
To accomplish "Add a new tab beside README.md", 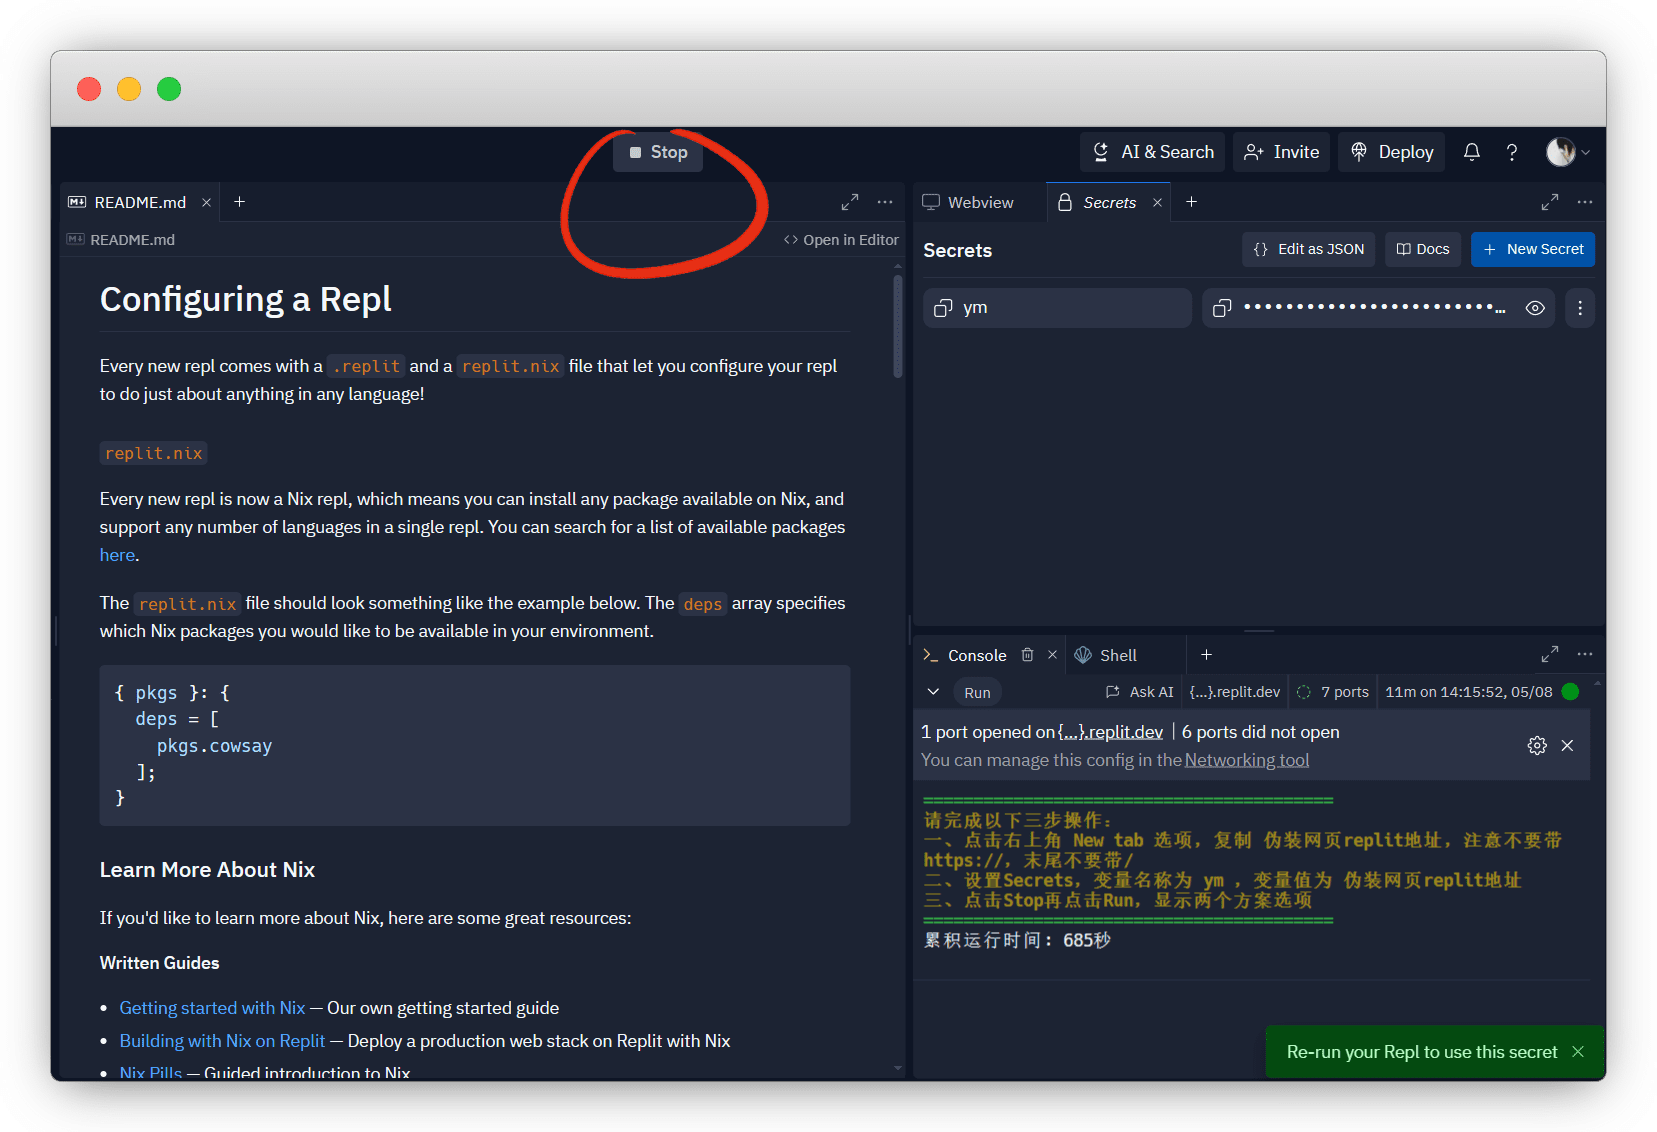I will 239,202.
